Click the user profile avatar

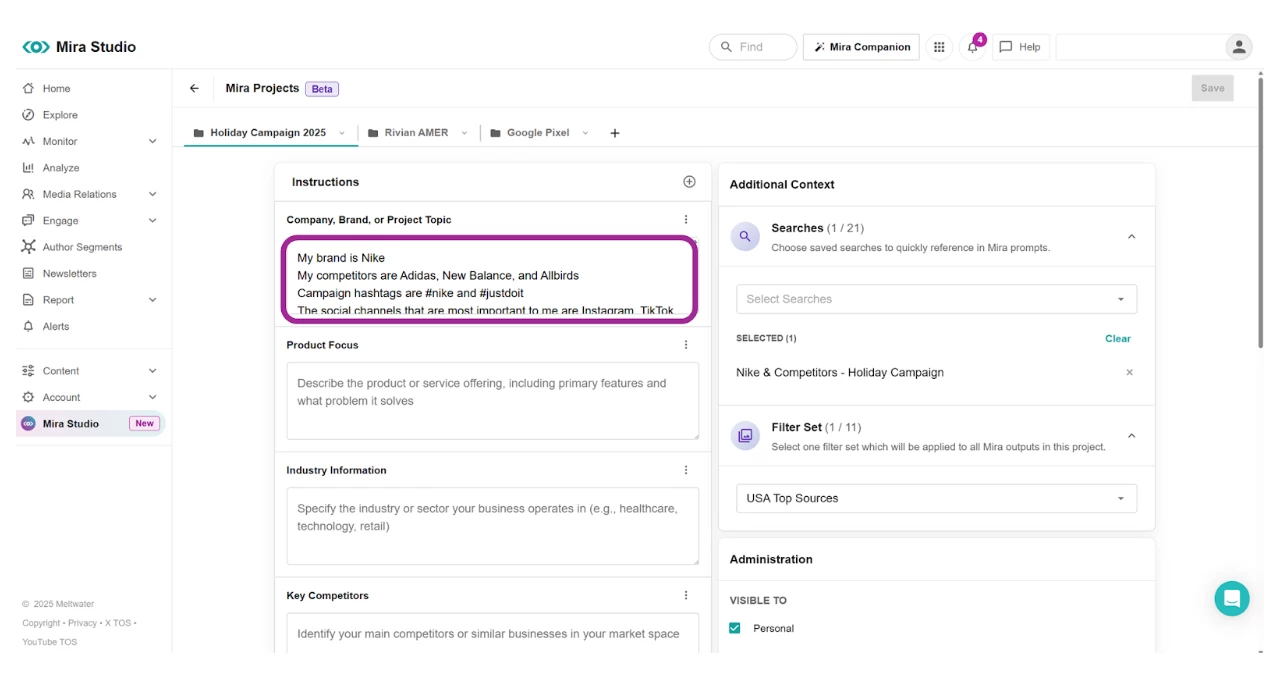tap(1239, 47)
